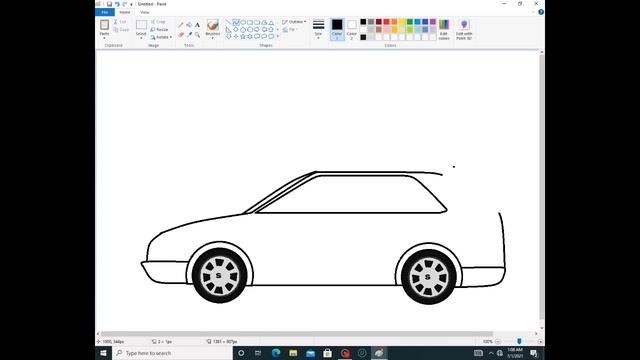
Task: Open the Edit colors dialog
Action: click(444, 30)
